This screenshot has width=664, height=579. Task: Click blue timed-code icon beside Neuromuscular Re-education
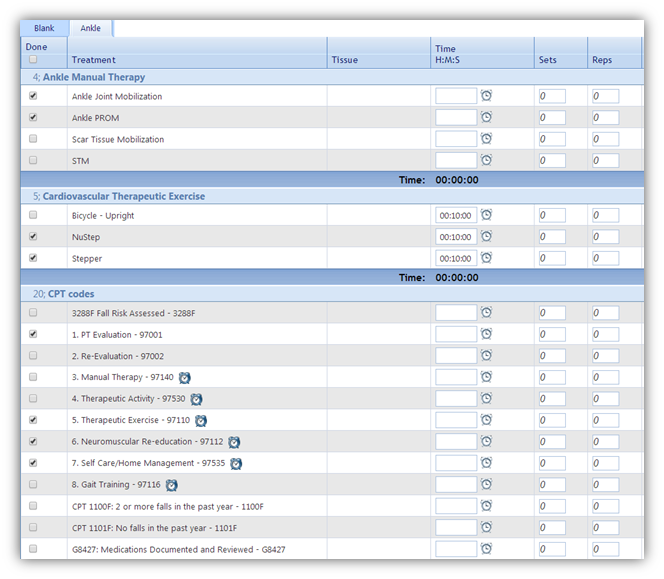pyautogui.click(x=234, y=442)
